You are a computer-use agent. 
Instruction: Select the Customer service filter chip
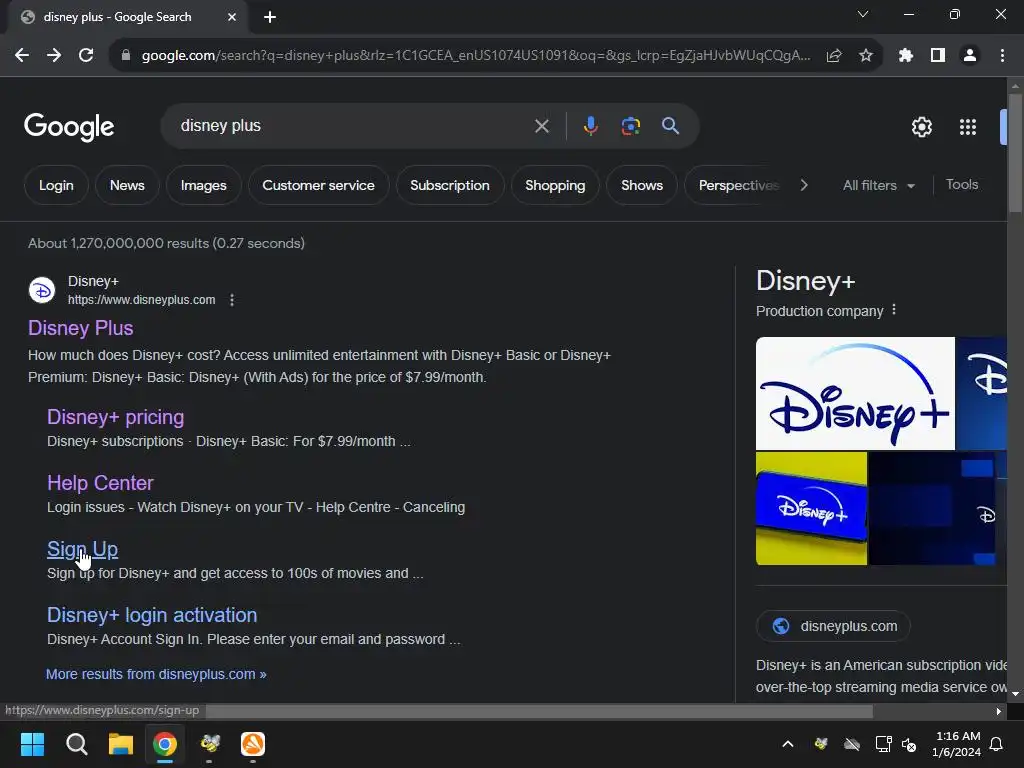click(x=319, y=185)
